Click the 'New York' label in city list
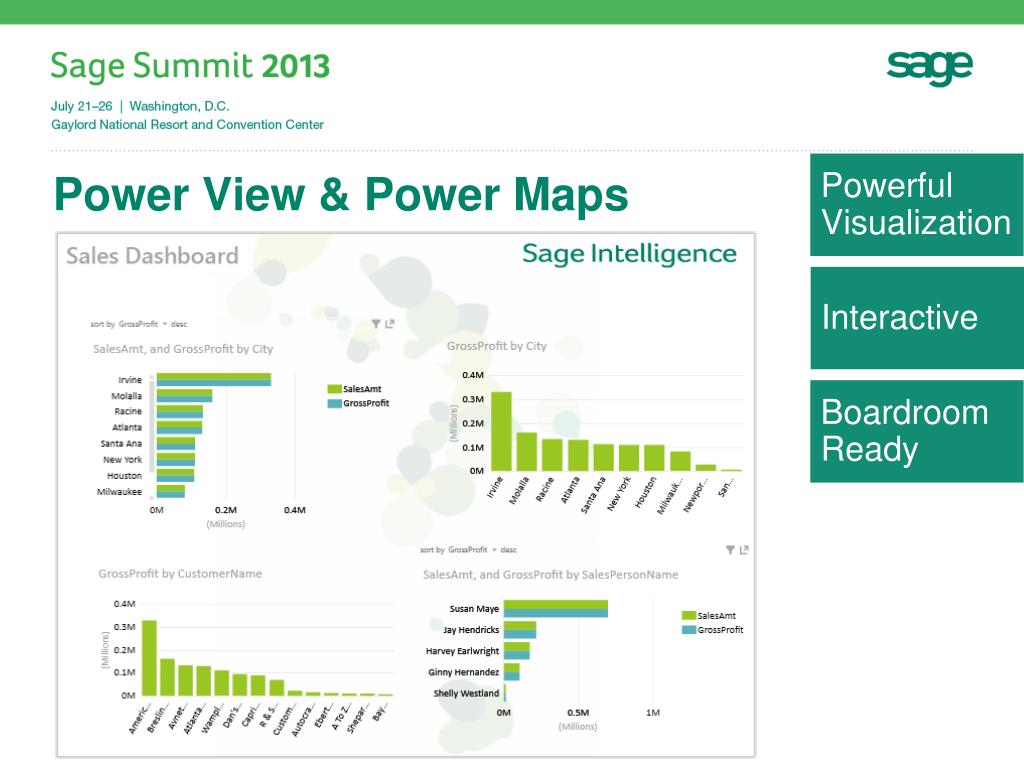This screenshot has height=768, width=1024. click(122, 460)
